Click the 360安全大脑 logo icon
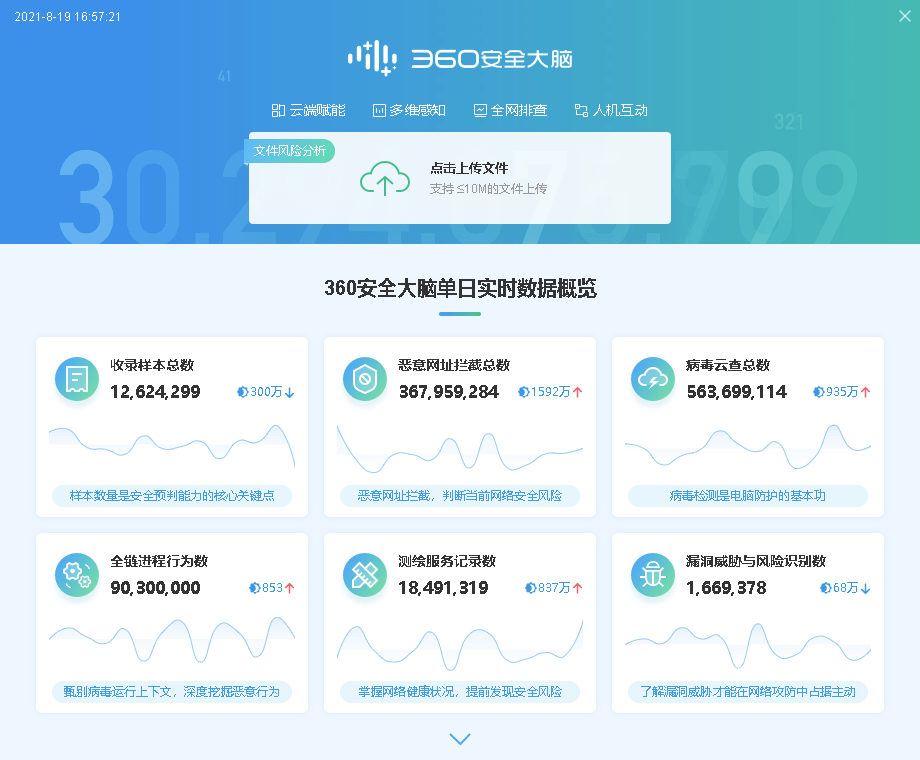This screenshot has height=760, width=920. pyautogui.click(x=370, y=59)
